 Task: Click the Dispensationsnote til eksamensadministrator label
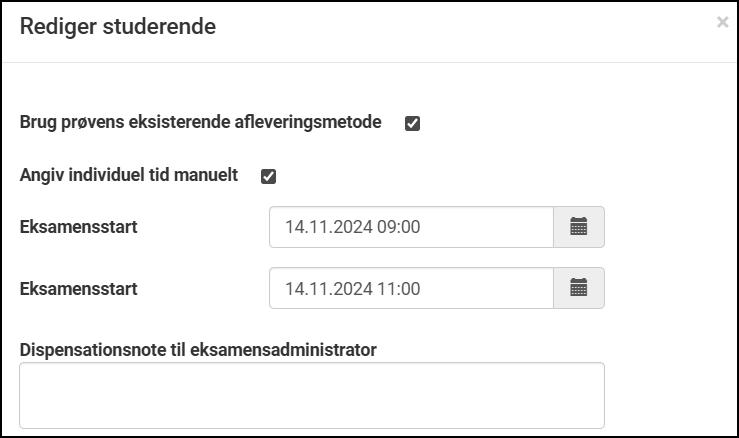198,349
